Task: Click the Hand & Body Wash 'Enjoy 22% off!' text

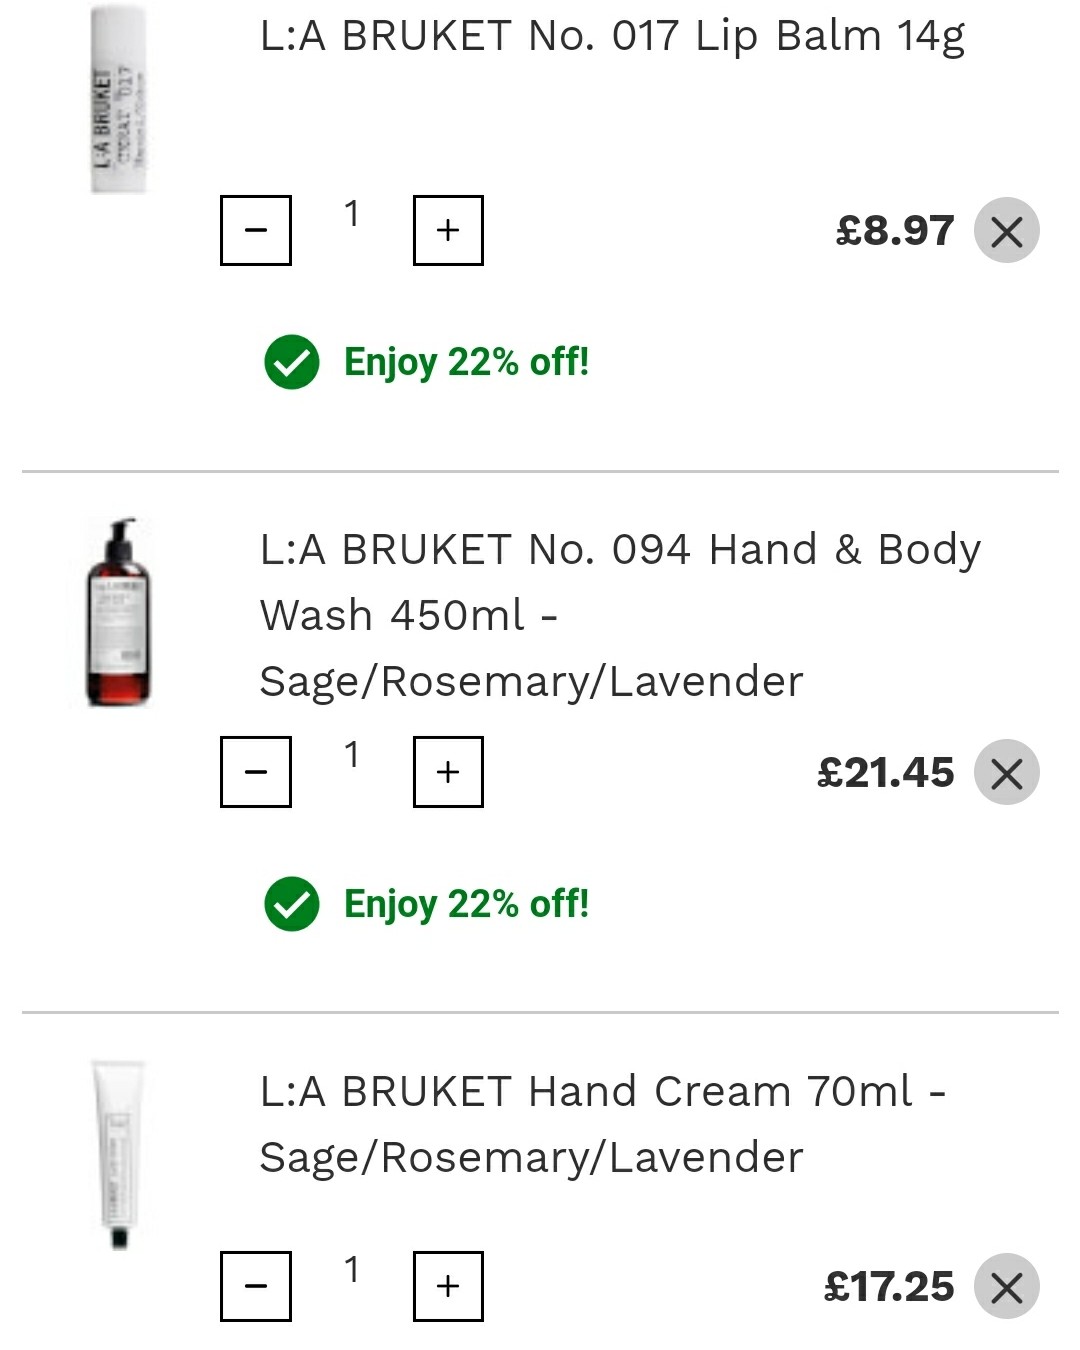Action: (x=466, y=904)
